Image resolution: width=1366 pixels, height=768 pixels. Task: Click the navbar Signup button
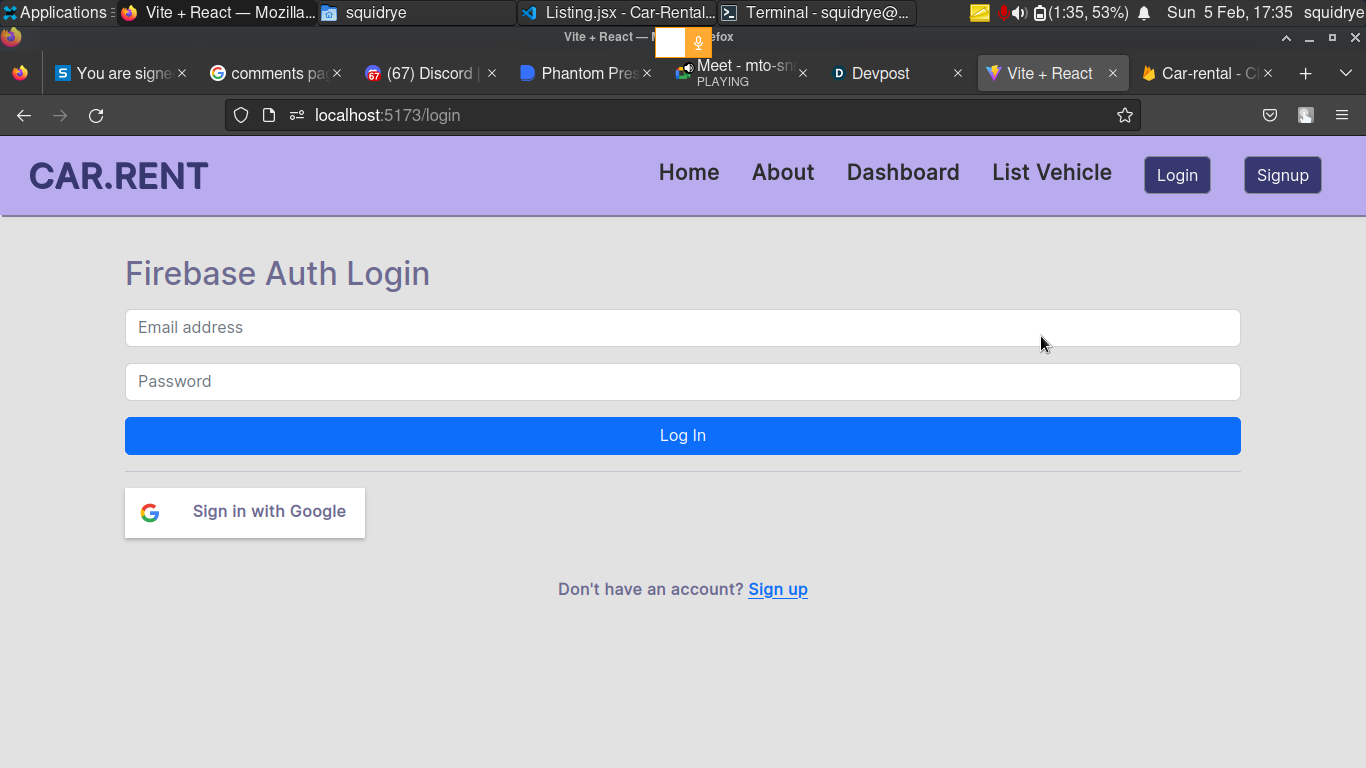pyautogui.click(x=1283, y=175)
